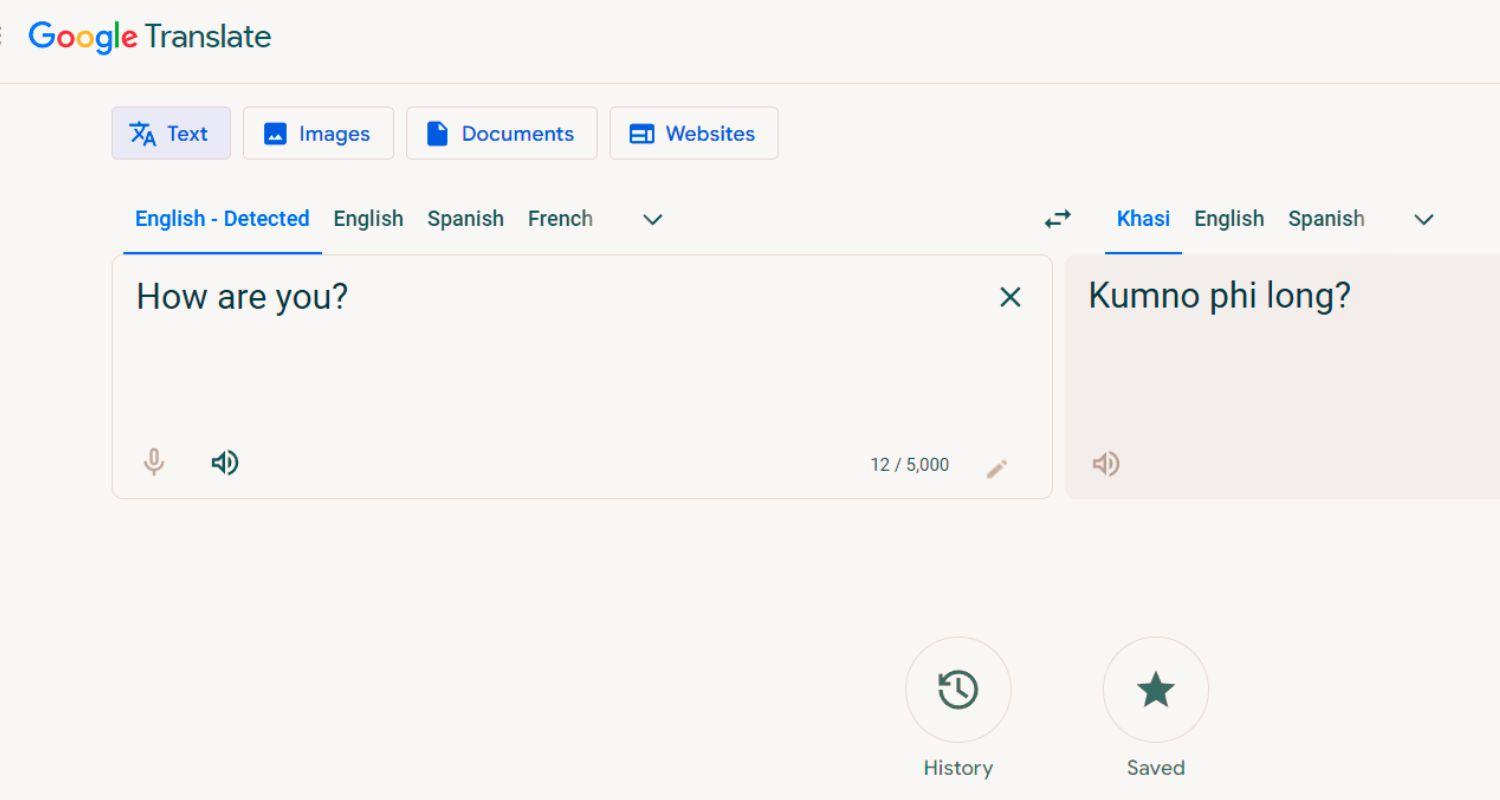Click the microphone voice input icon
Image resolution: width=1500 pixels, height=800 pixels.
click(154, 463)
